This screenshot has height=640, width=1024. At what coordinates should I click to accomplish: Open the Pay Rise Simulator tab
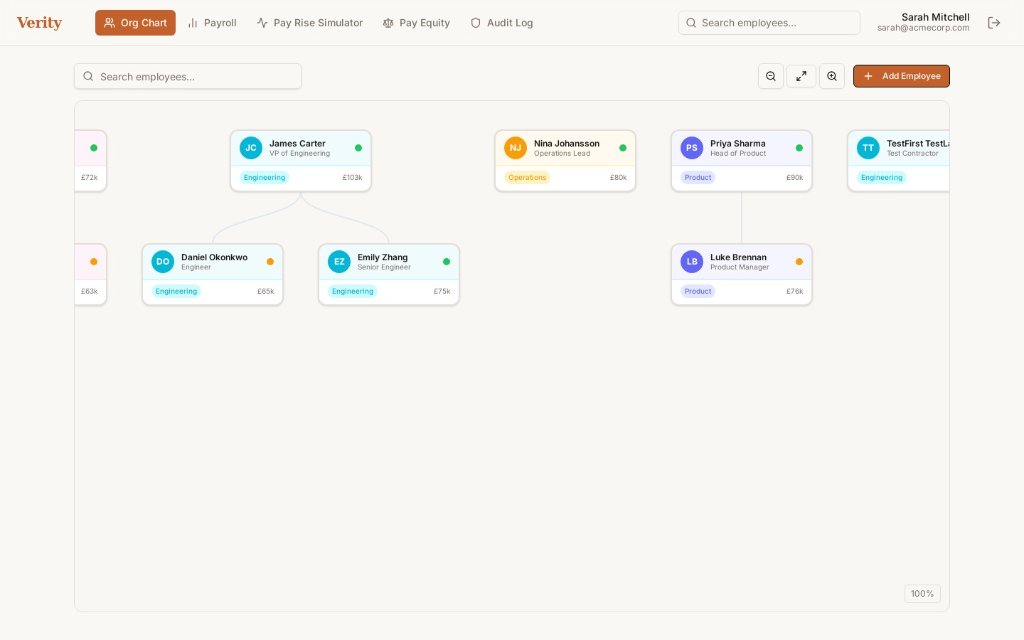[310, 23]
